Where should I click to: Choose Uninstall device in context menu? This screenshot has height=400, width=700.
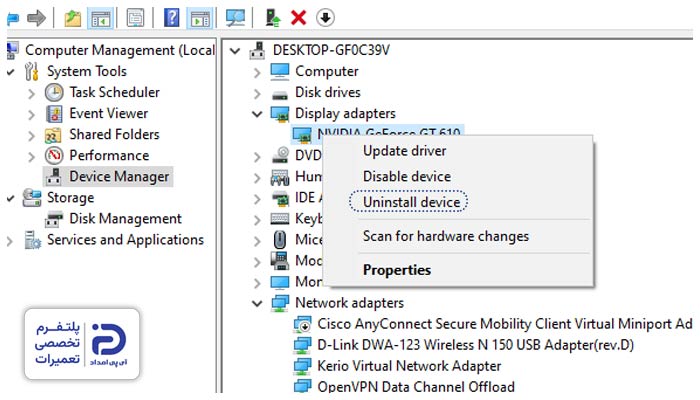411,202
